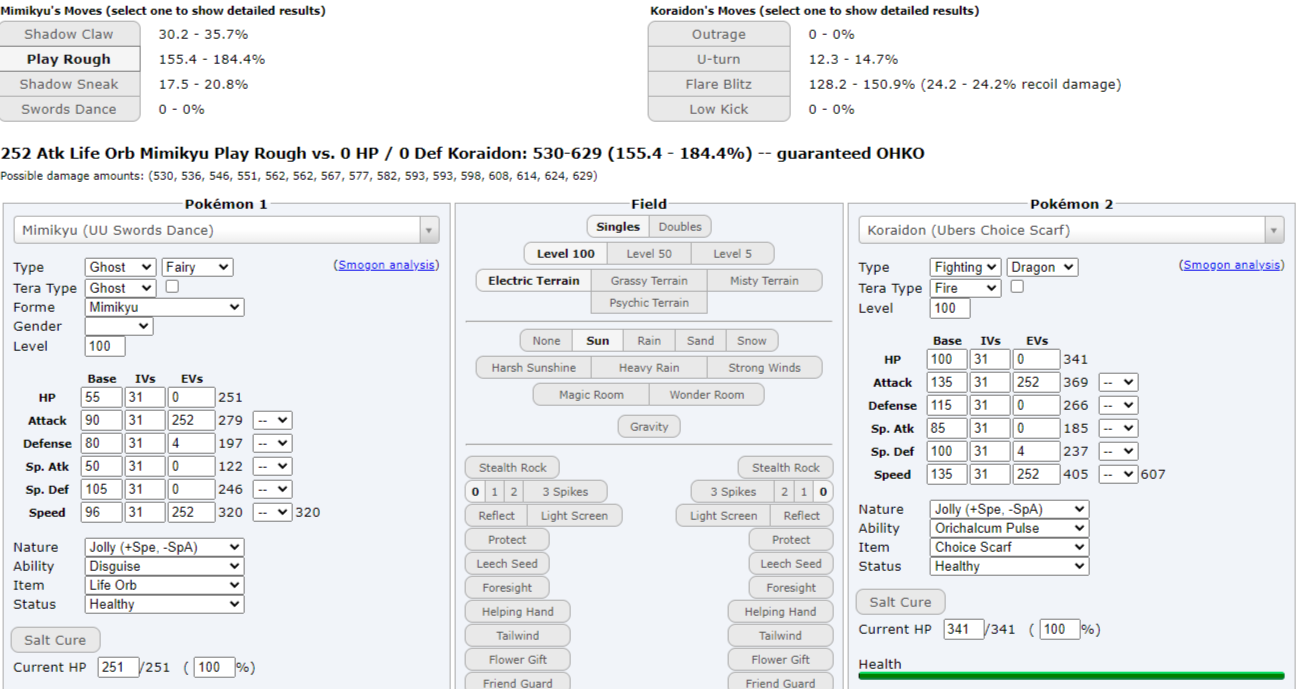
Task: Switch to Doubles format
Action: tap(680, 226)
